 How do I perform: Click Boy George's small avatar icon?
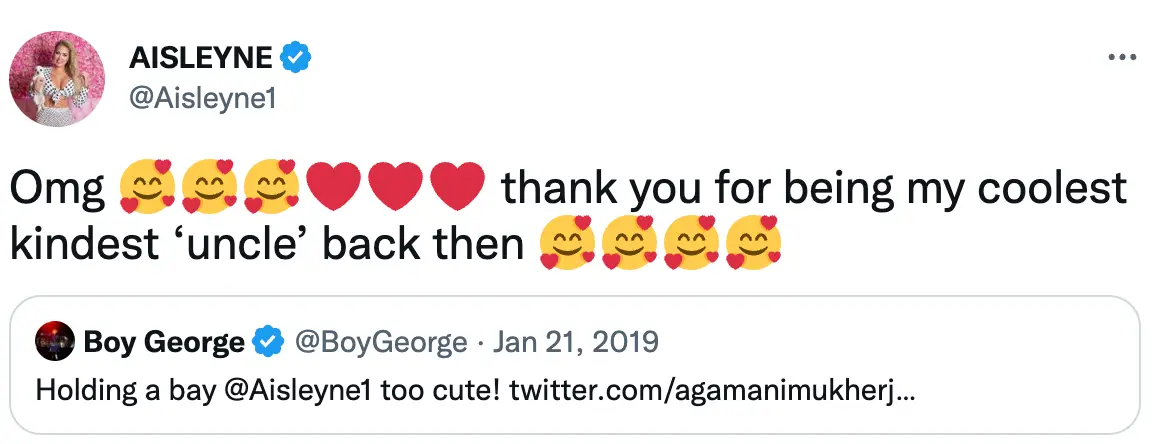tap(53, 343)
